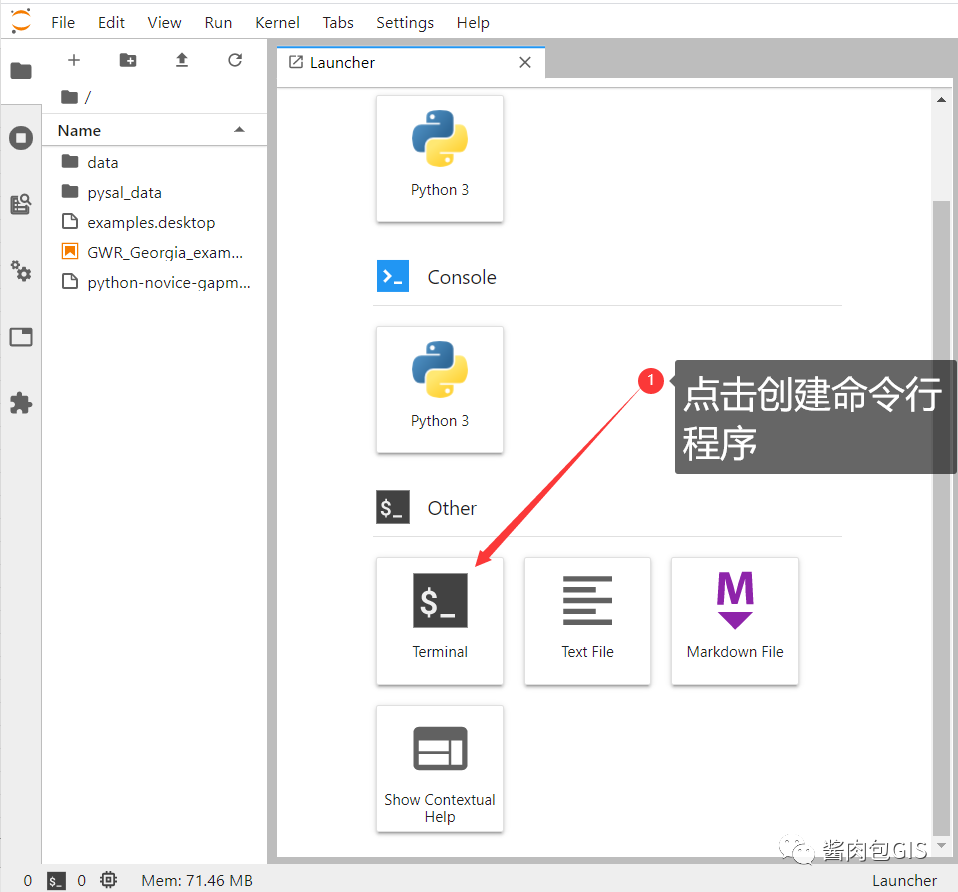Launch a Terminal from the Other section

[440, 621]
